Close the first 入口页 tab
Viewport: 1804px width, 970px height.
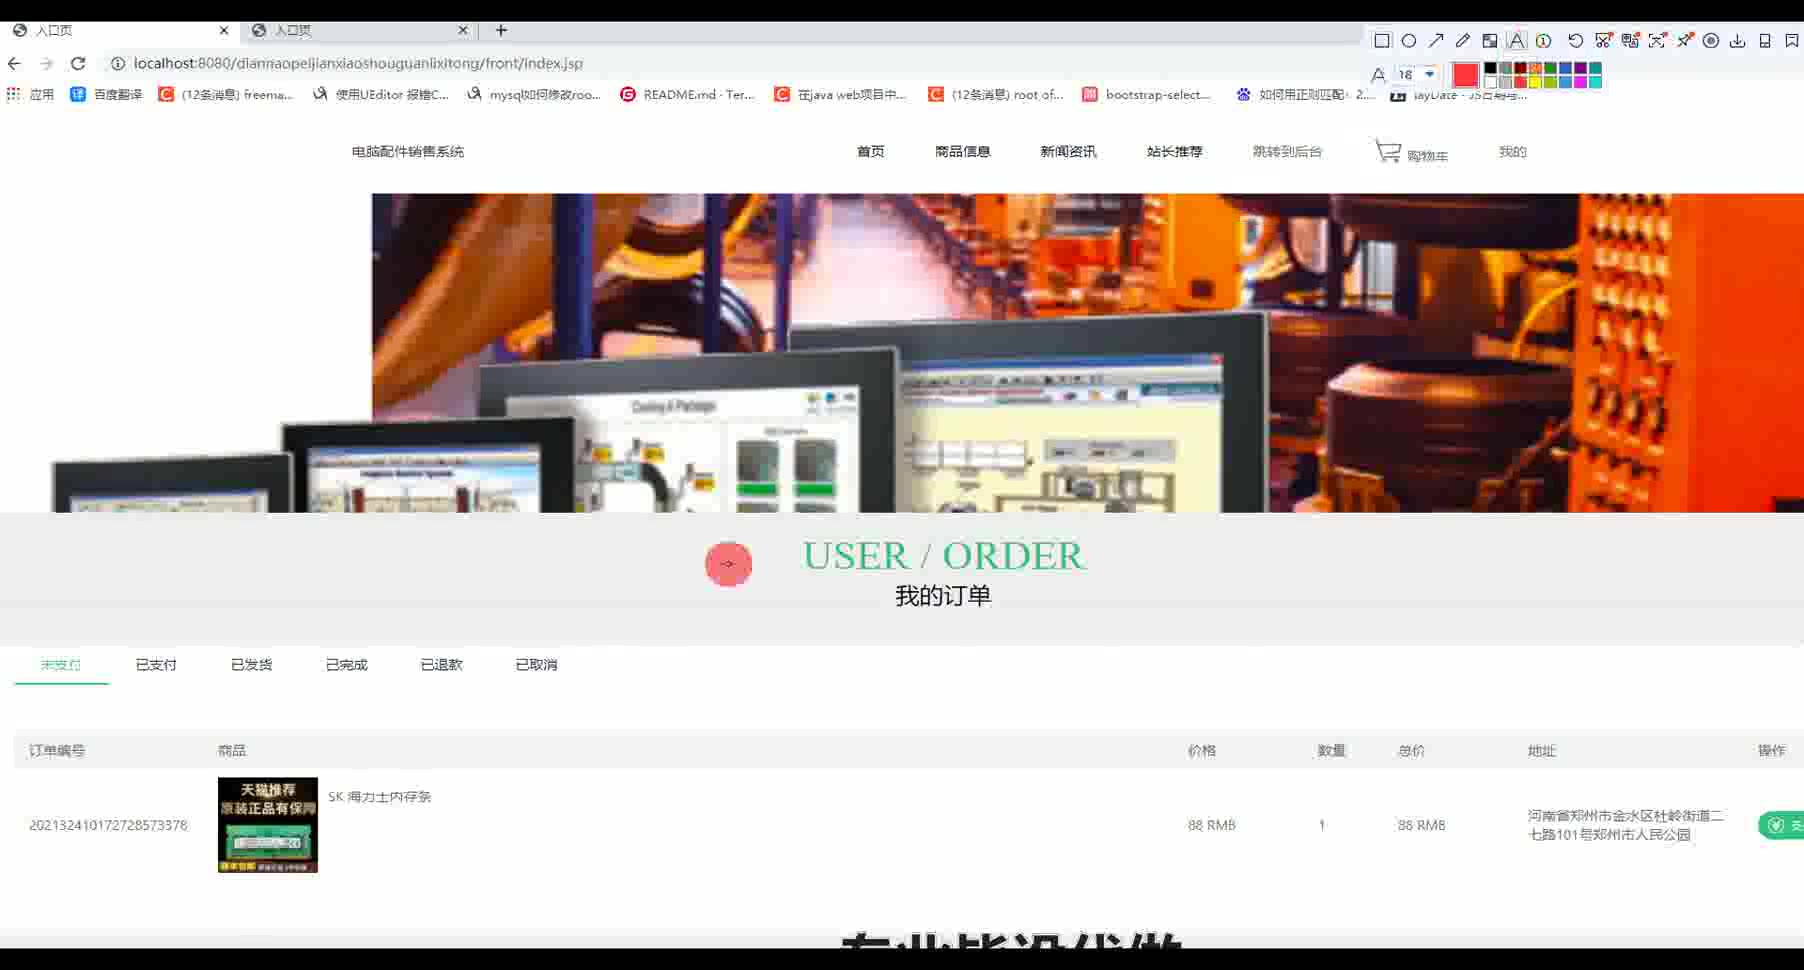click(224, 30)
